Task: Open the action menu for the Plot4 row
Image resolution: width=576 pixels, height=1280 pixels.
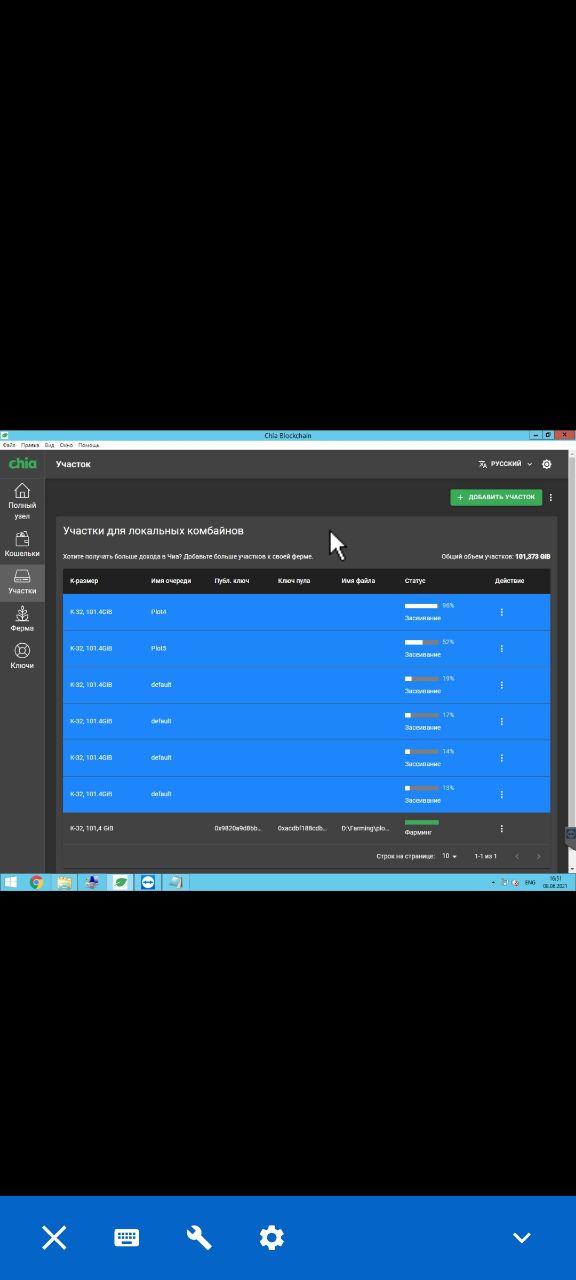Action: pos(501,612)
